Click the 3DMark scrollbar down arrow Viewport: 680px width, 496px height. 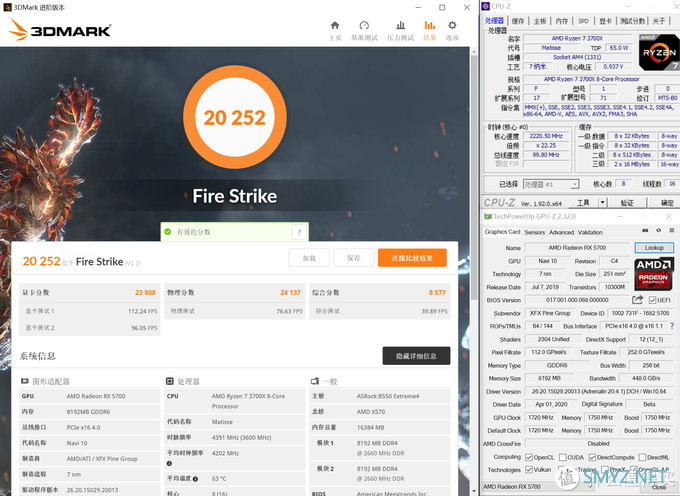coord(474,491)
